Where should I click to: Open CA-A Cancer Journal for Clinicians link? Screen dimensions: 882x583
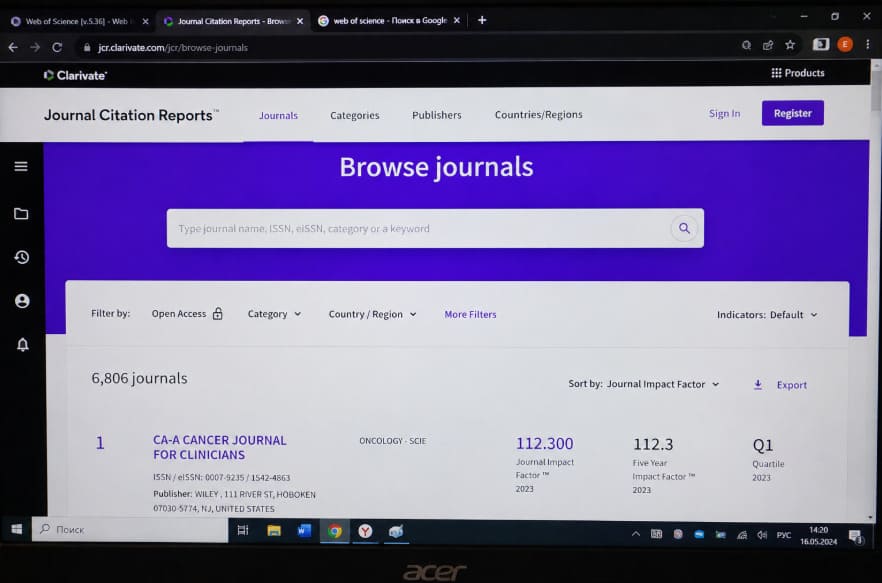coord(219,447)
